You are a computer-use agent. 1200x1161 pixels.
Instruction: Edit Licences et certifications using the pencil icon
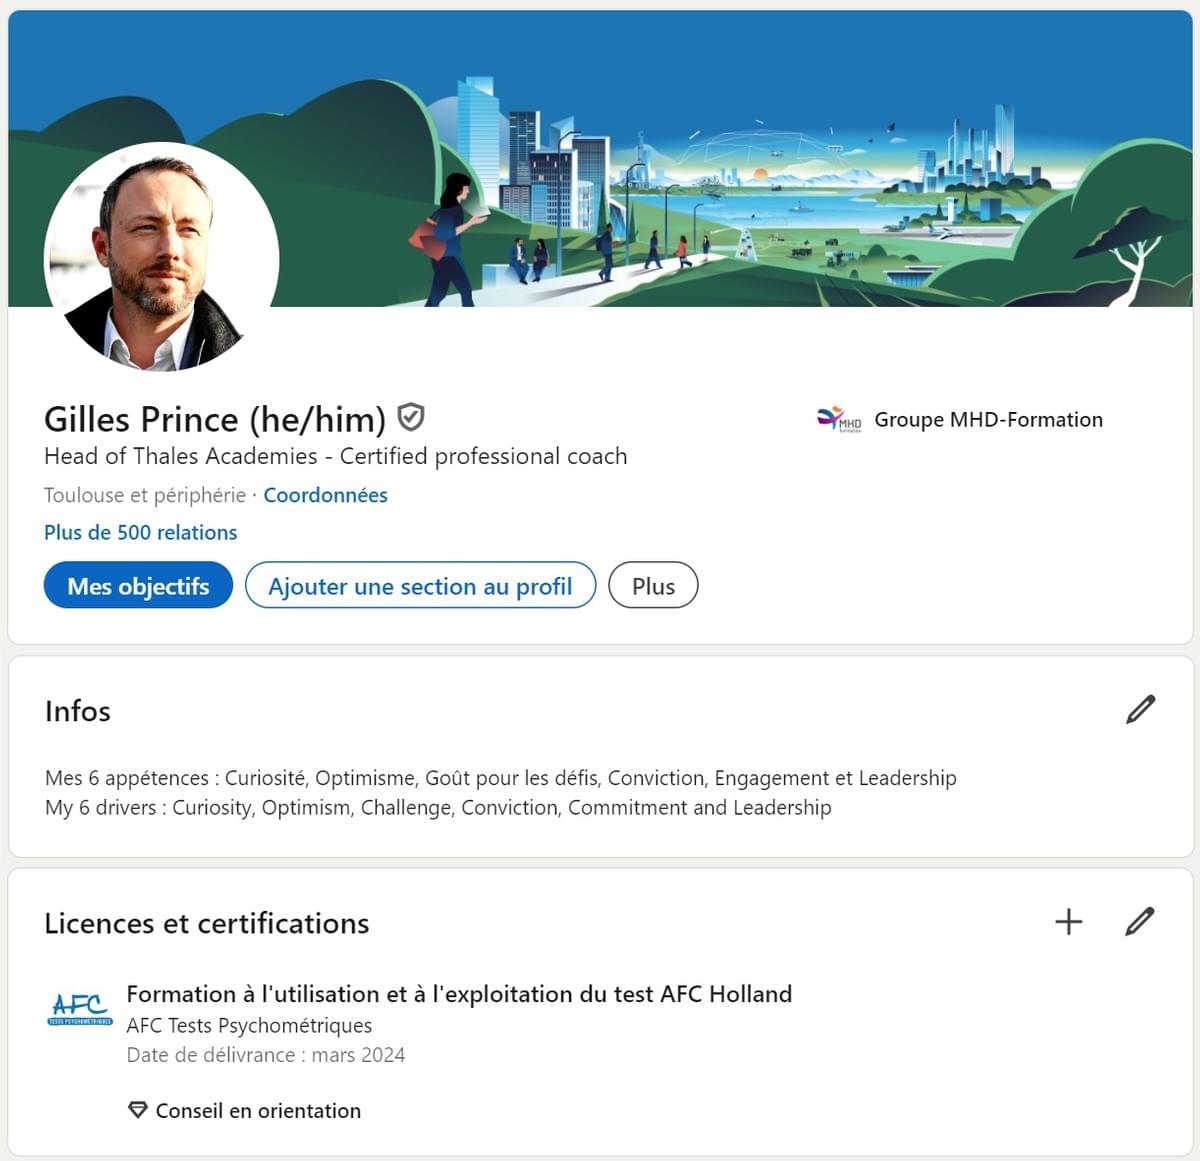point(1140,921)
